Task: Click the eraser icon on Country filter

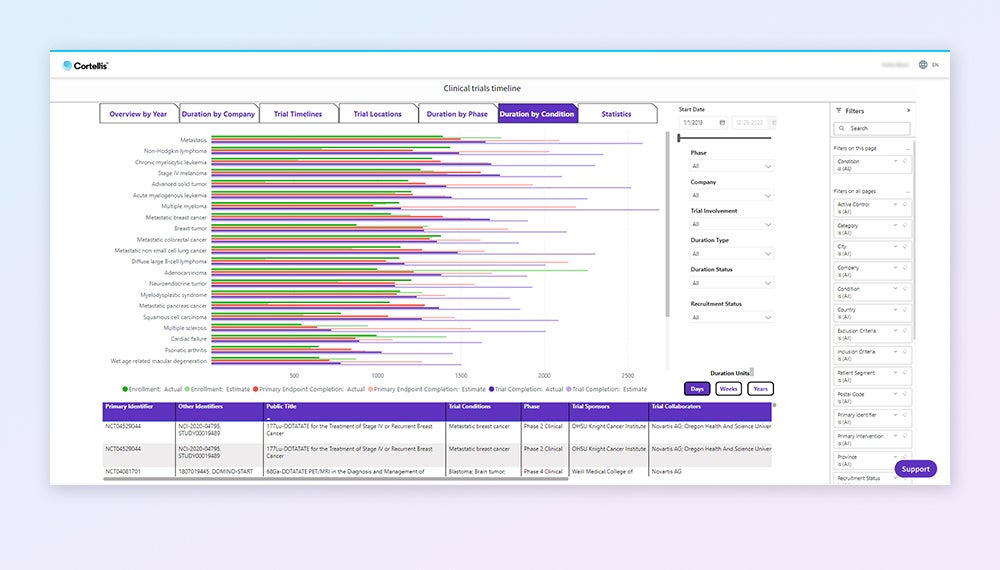Action: tap(905, 310)
